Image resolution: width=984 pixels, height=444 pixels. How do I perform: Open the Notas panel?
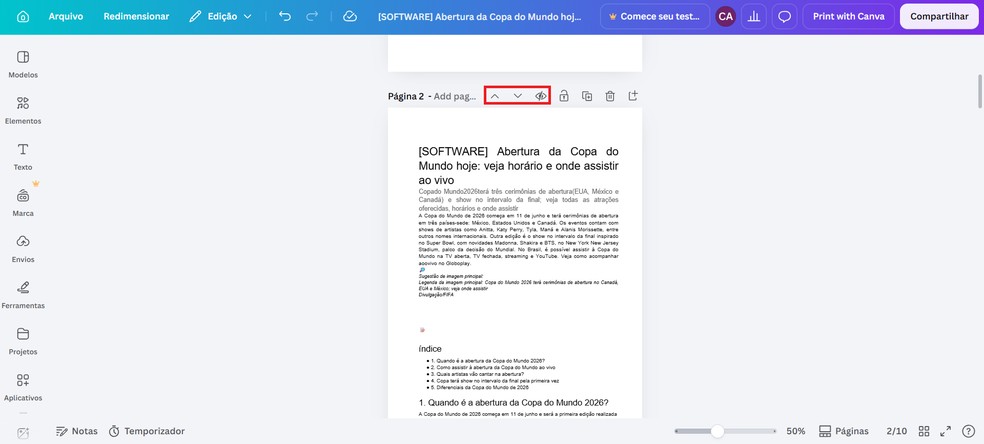click(x=77, y=431)
